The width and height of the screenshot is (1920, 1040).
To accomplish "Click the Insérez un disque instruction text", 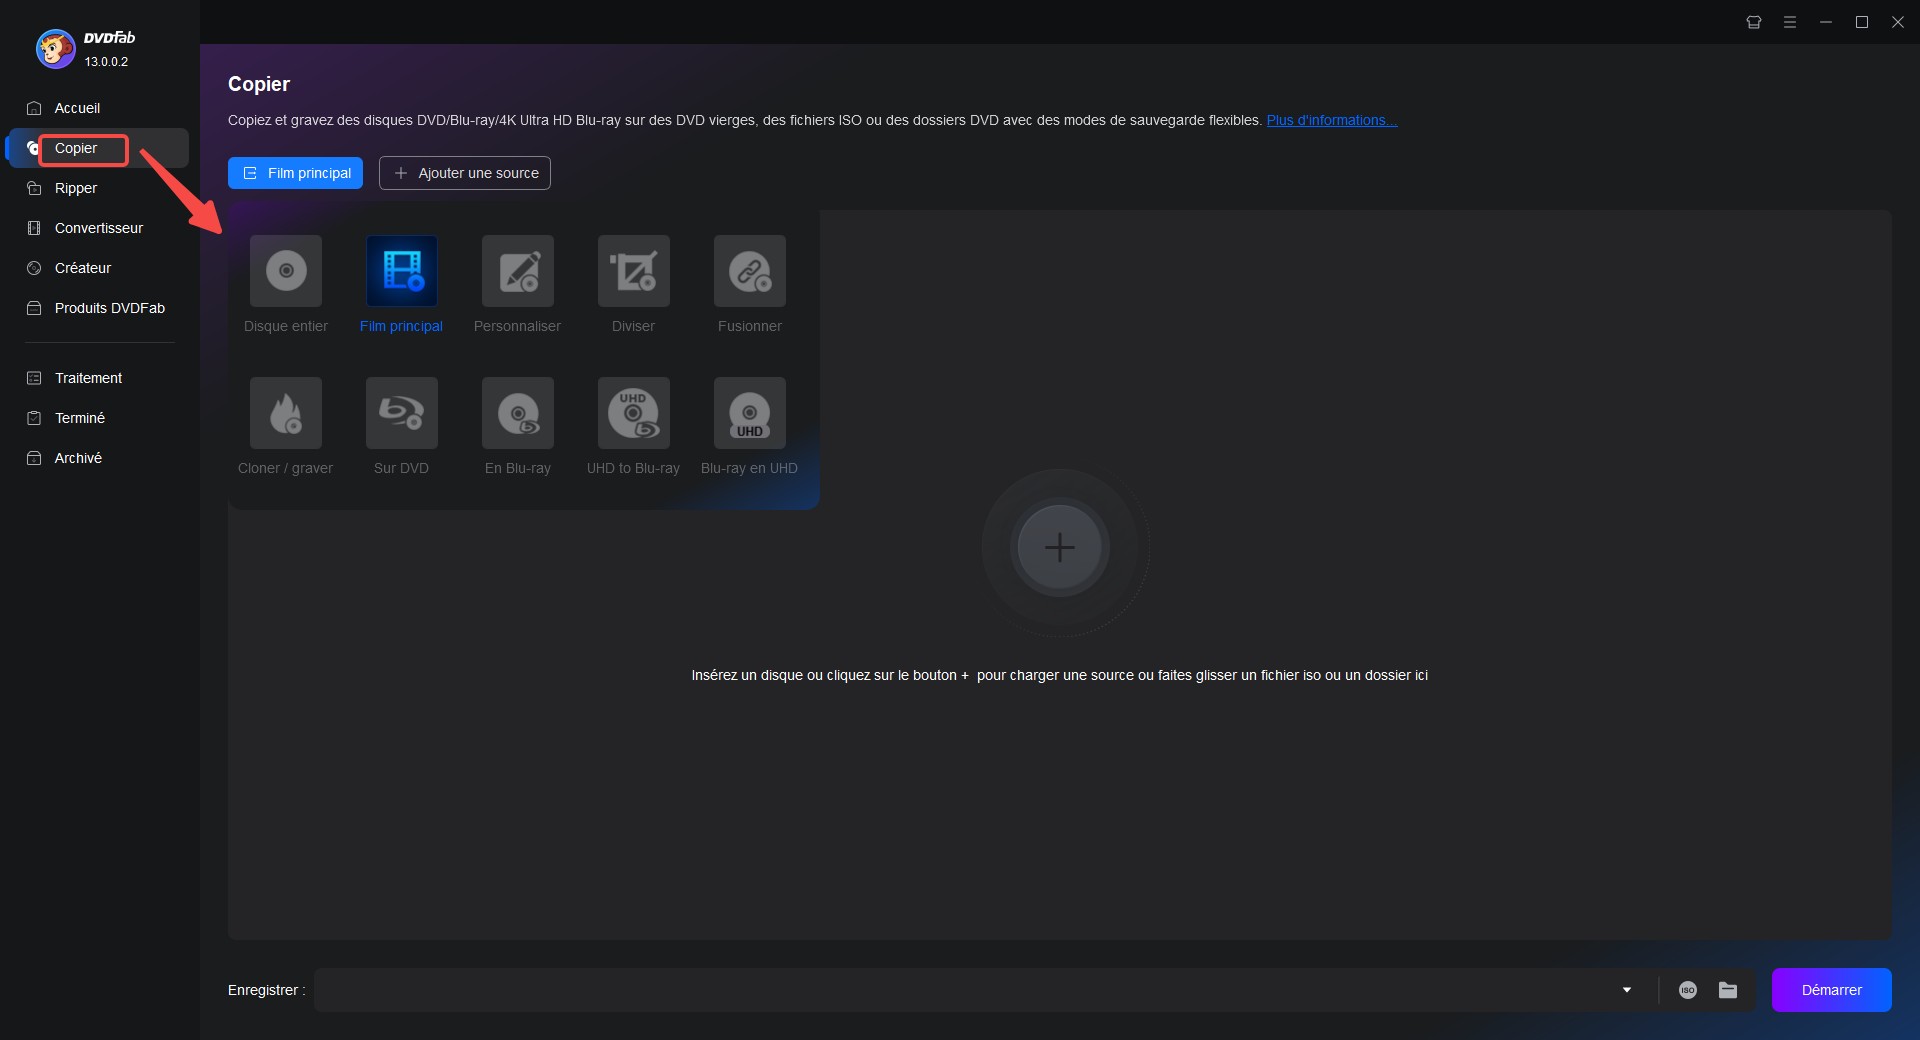I will click(x=1060, y=675).
